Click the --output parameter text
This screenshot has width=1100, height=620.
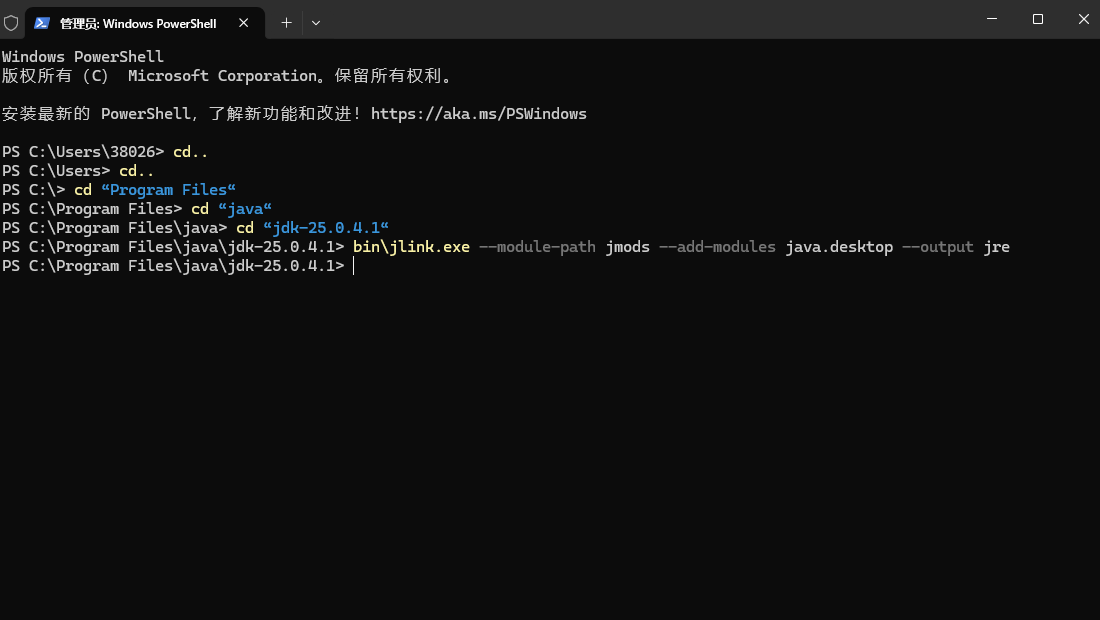(938, 247)
